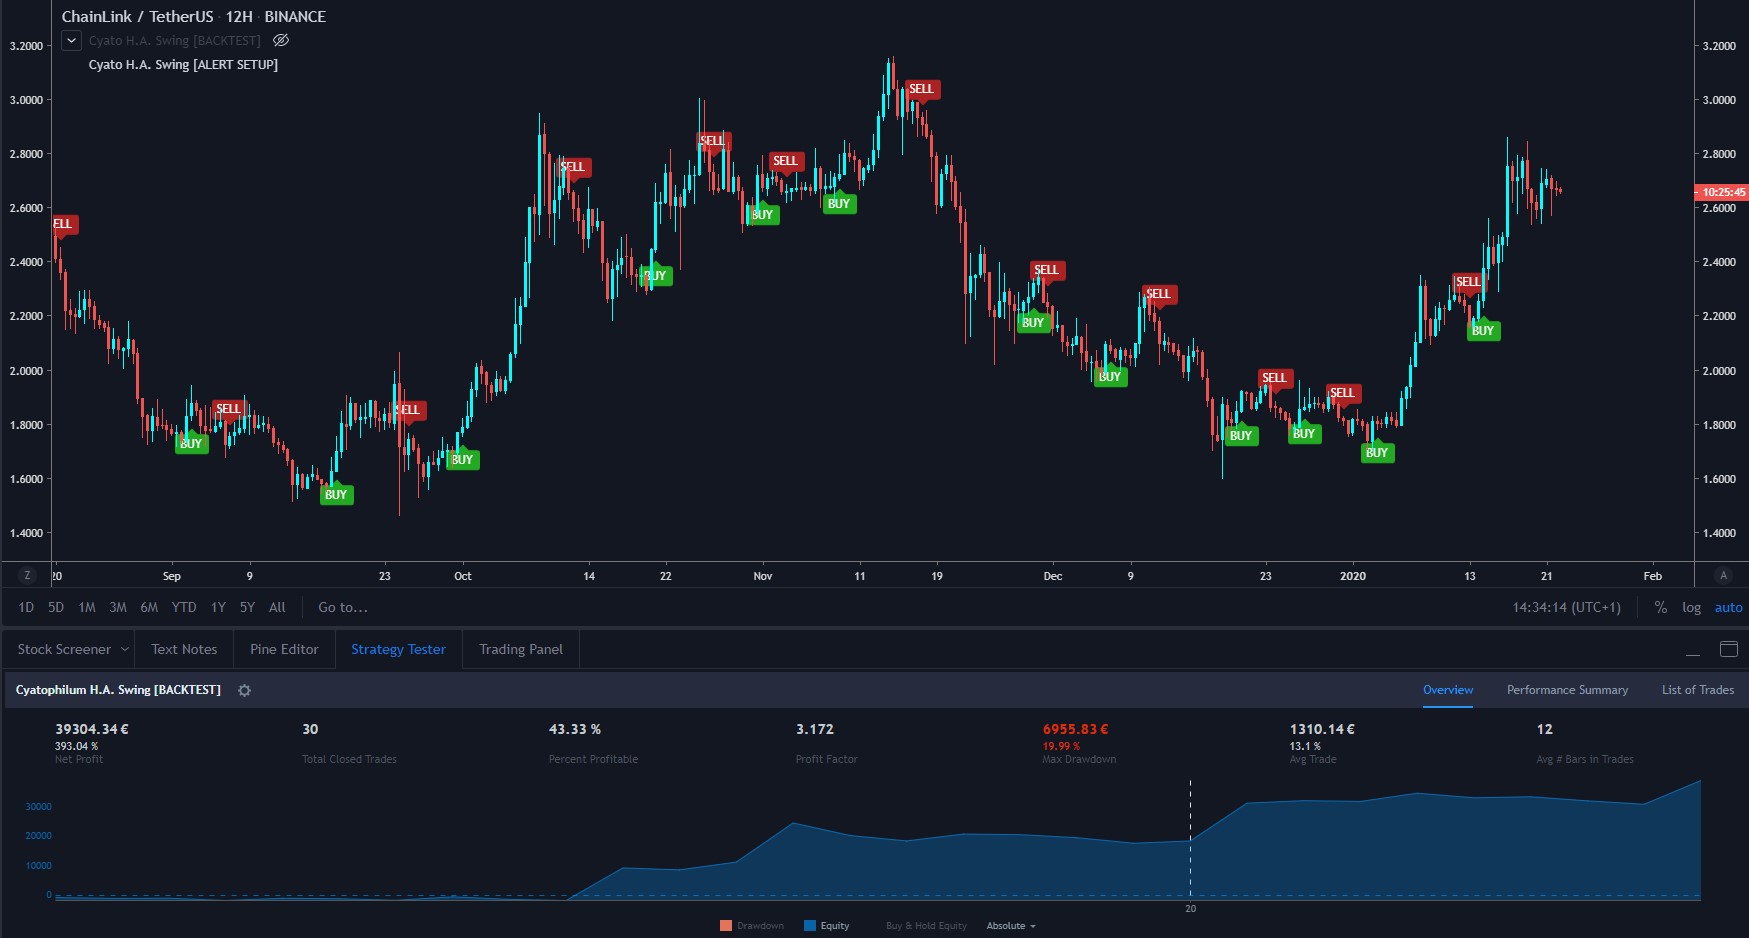Open the Stock Screener tab
The height and width of the screenshot is (938, 1749).
64,649
